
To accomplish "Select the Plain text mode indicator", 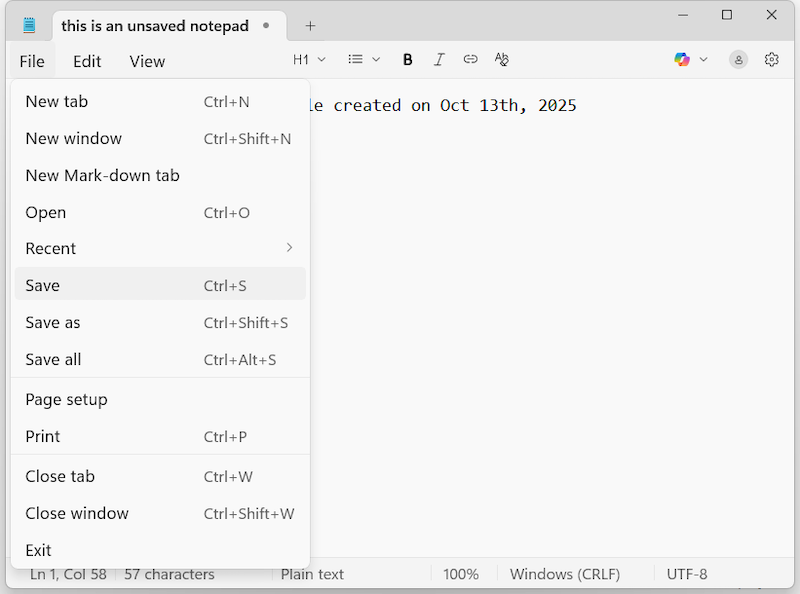I will click(311, 574).
